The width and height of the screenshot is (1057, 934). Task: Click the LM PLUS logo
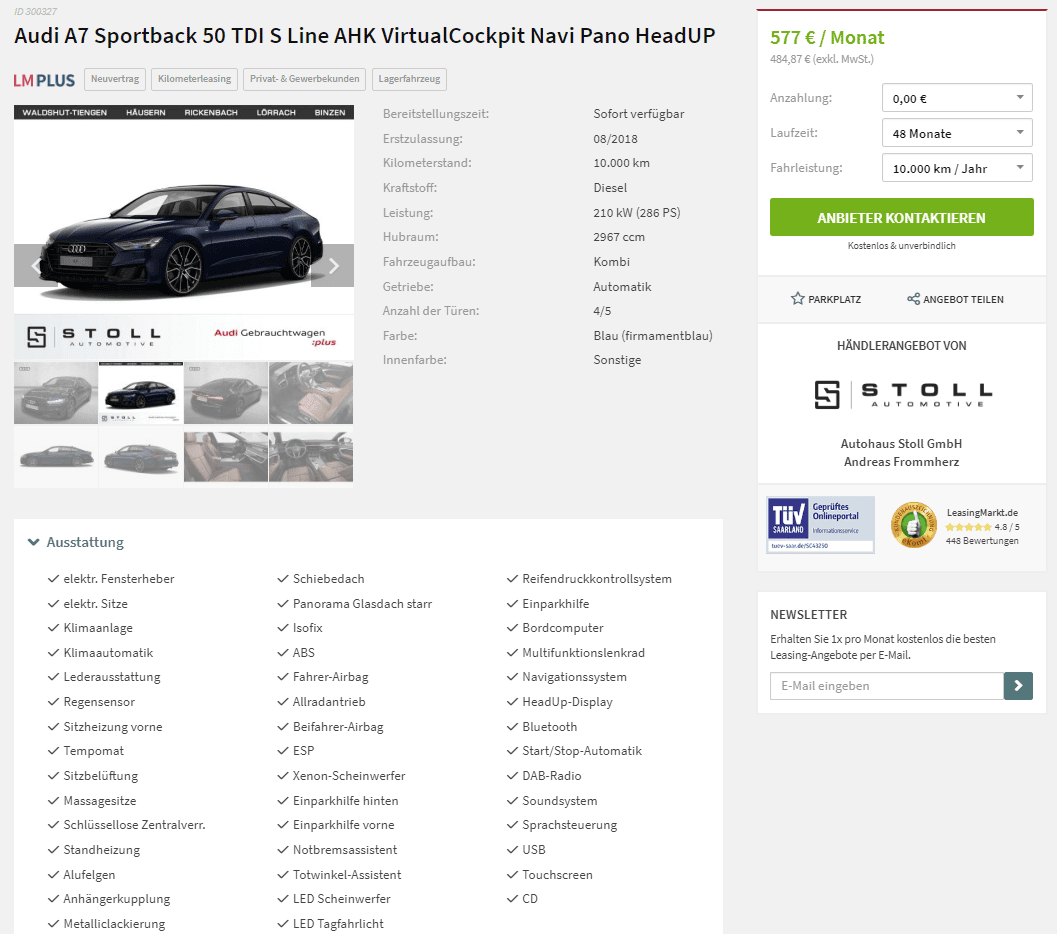(x=44, y=80)
